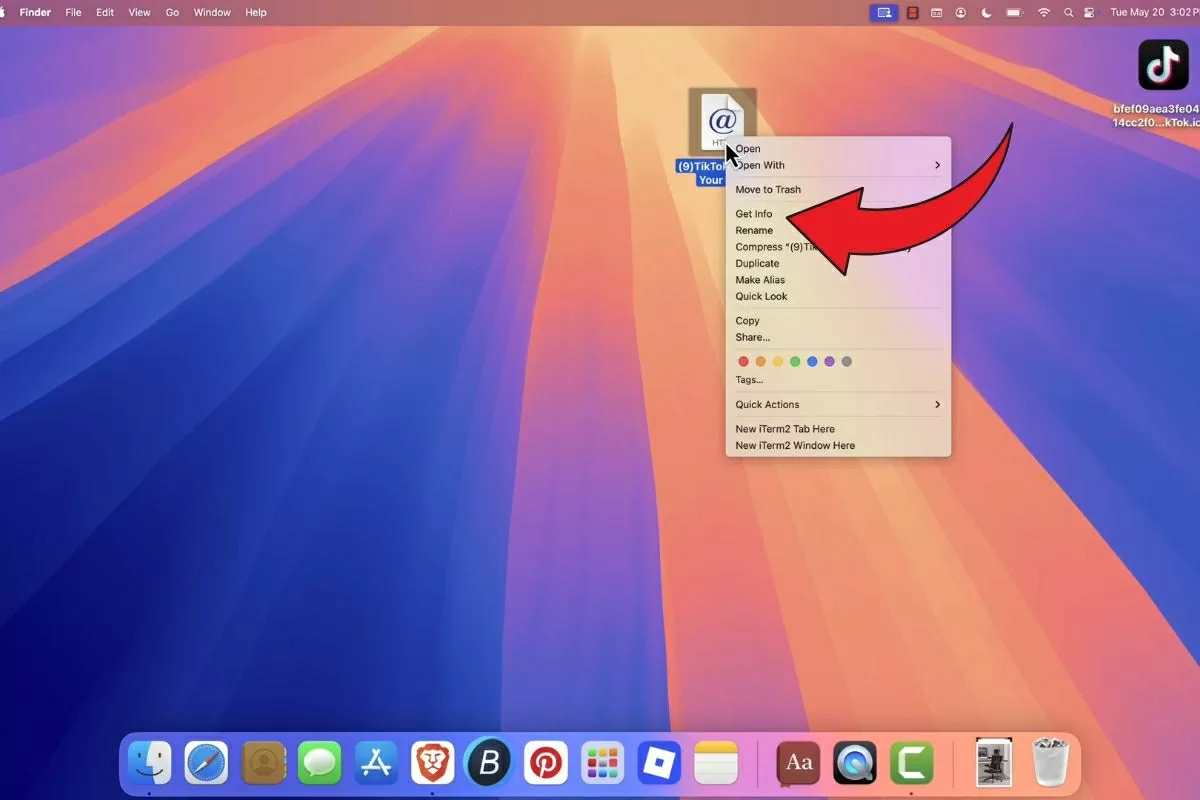Screen dimensions: 1200x800
Task: Open Roblox from the Dock
Action: [x=659, y=764]
